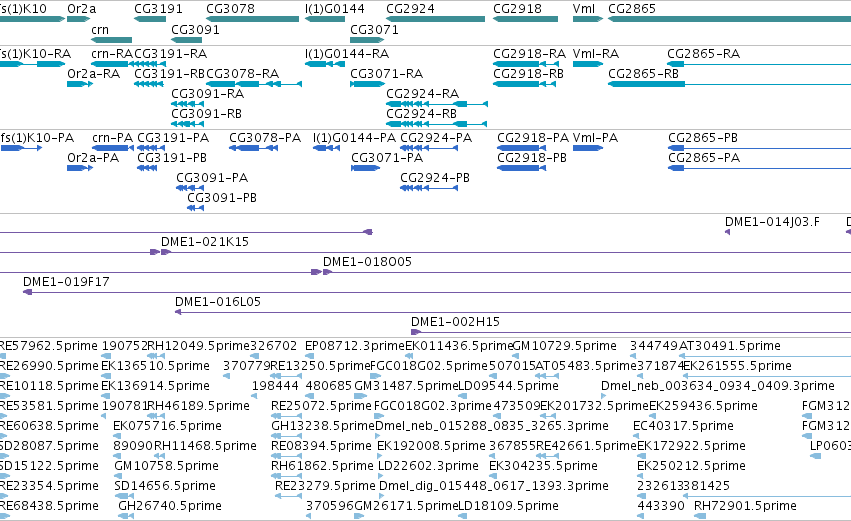Screen dimensions: 851x521
Task: Open the CG3078 gene label
Action: 231,9
